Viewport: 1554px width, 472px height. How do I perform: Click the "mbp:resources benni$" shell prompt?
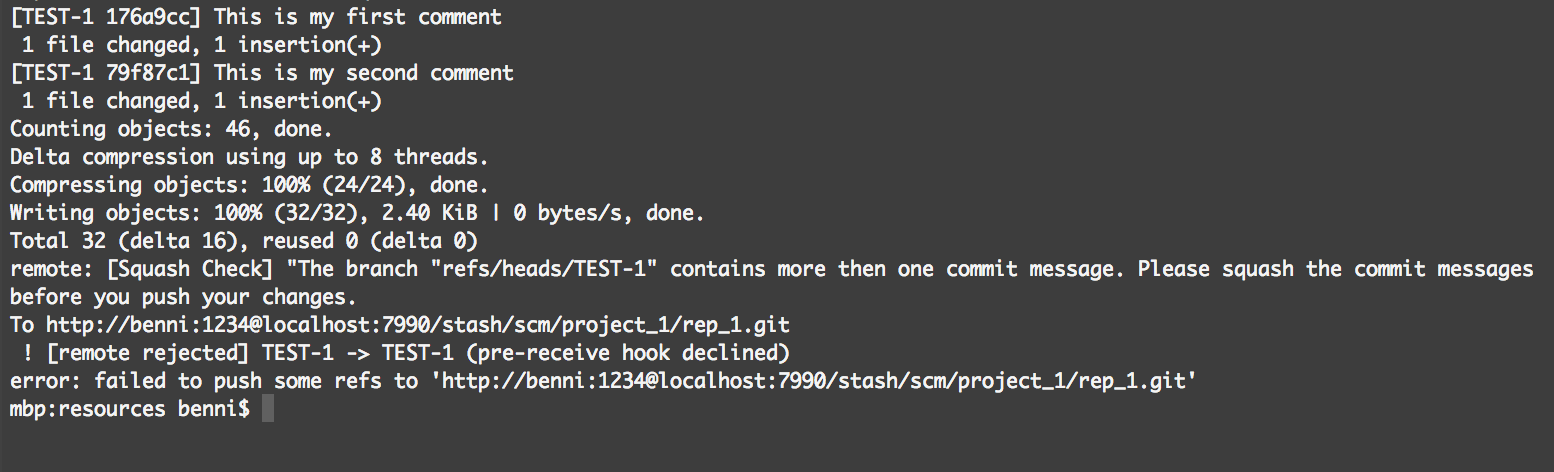coord(129,409)
